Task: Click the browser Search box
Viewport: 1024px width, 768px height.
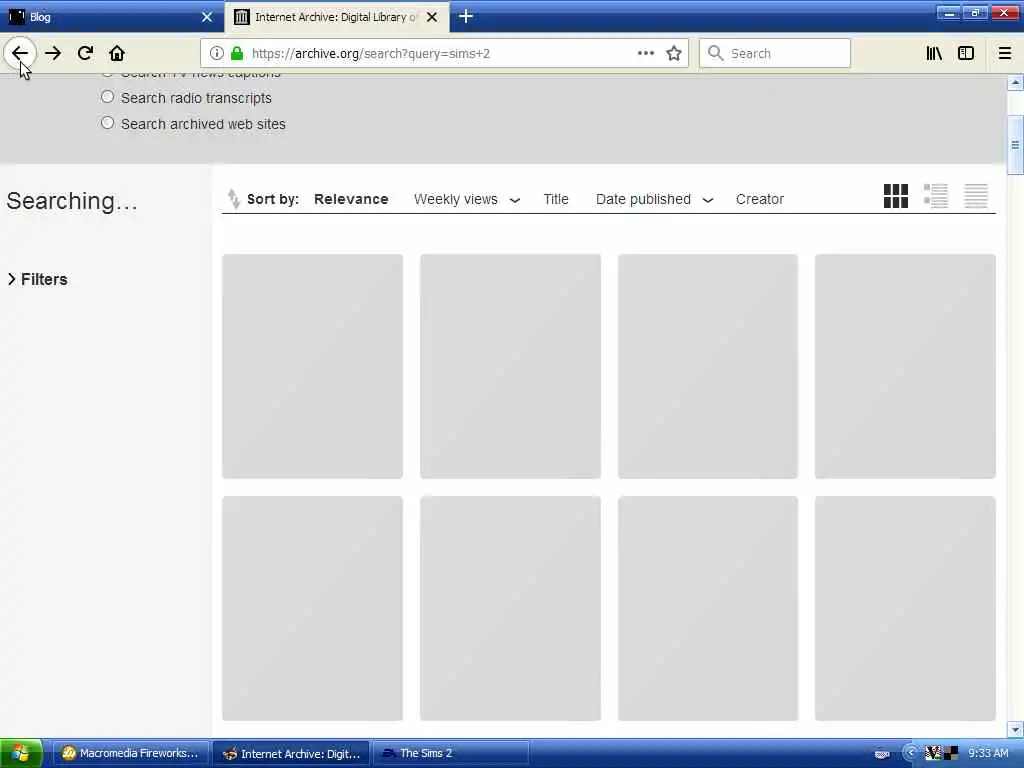Action: [775, 53]
